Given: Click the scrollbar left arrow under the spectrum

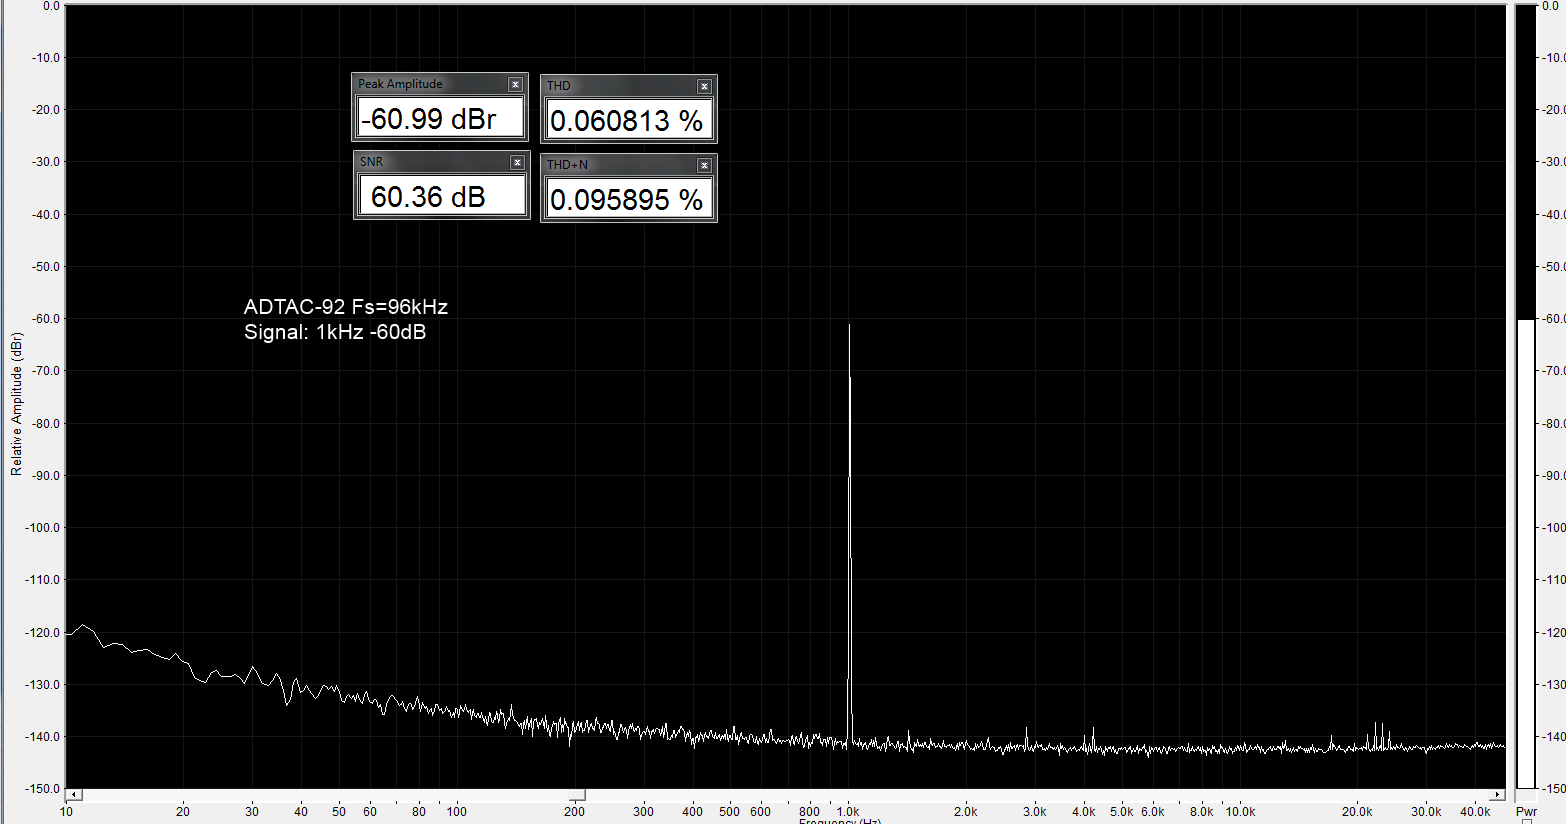Looking at the screenshot, I should (x=74, y=795).
